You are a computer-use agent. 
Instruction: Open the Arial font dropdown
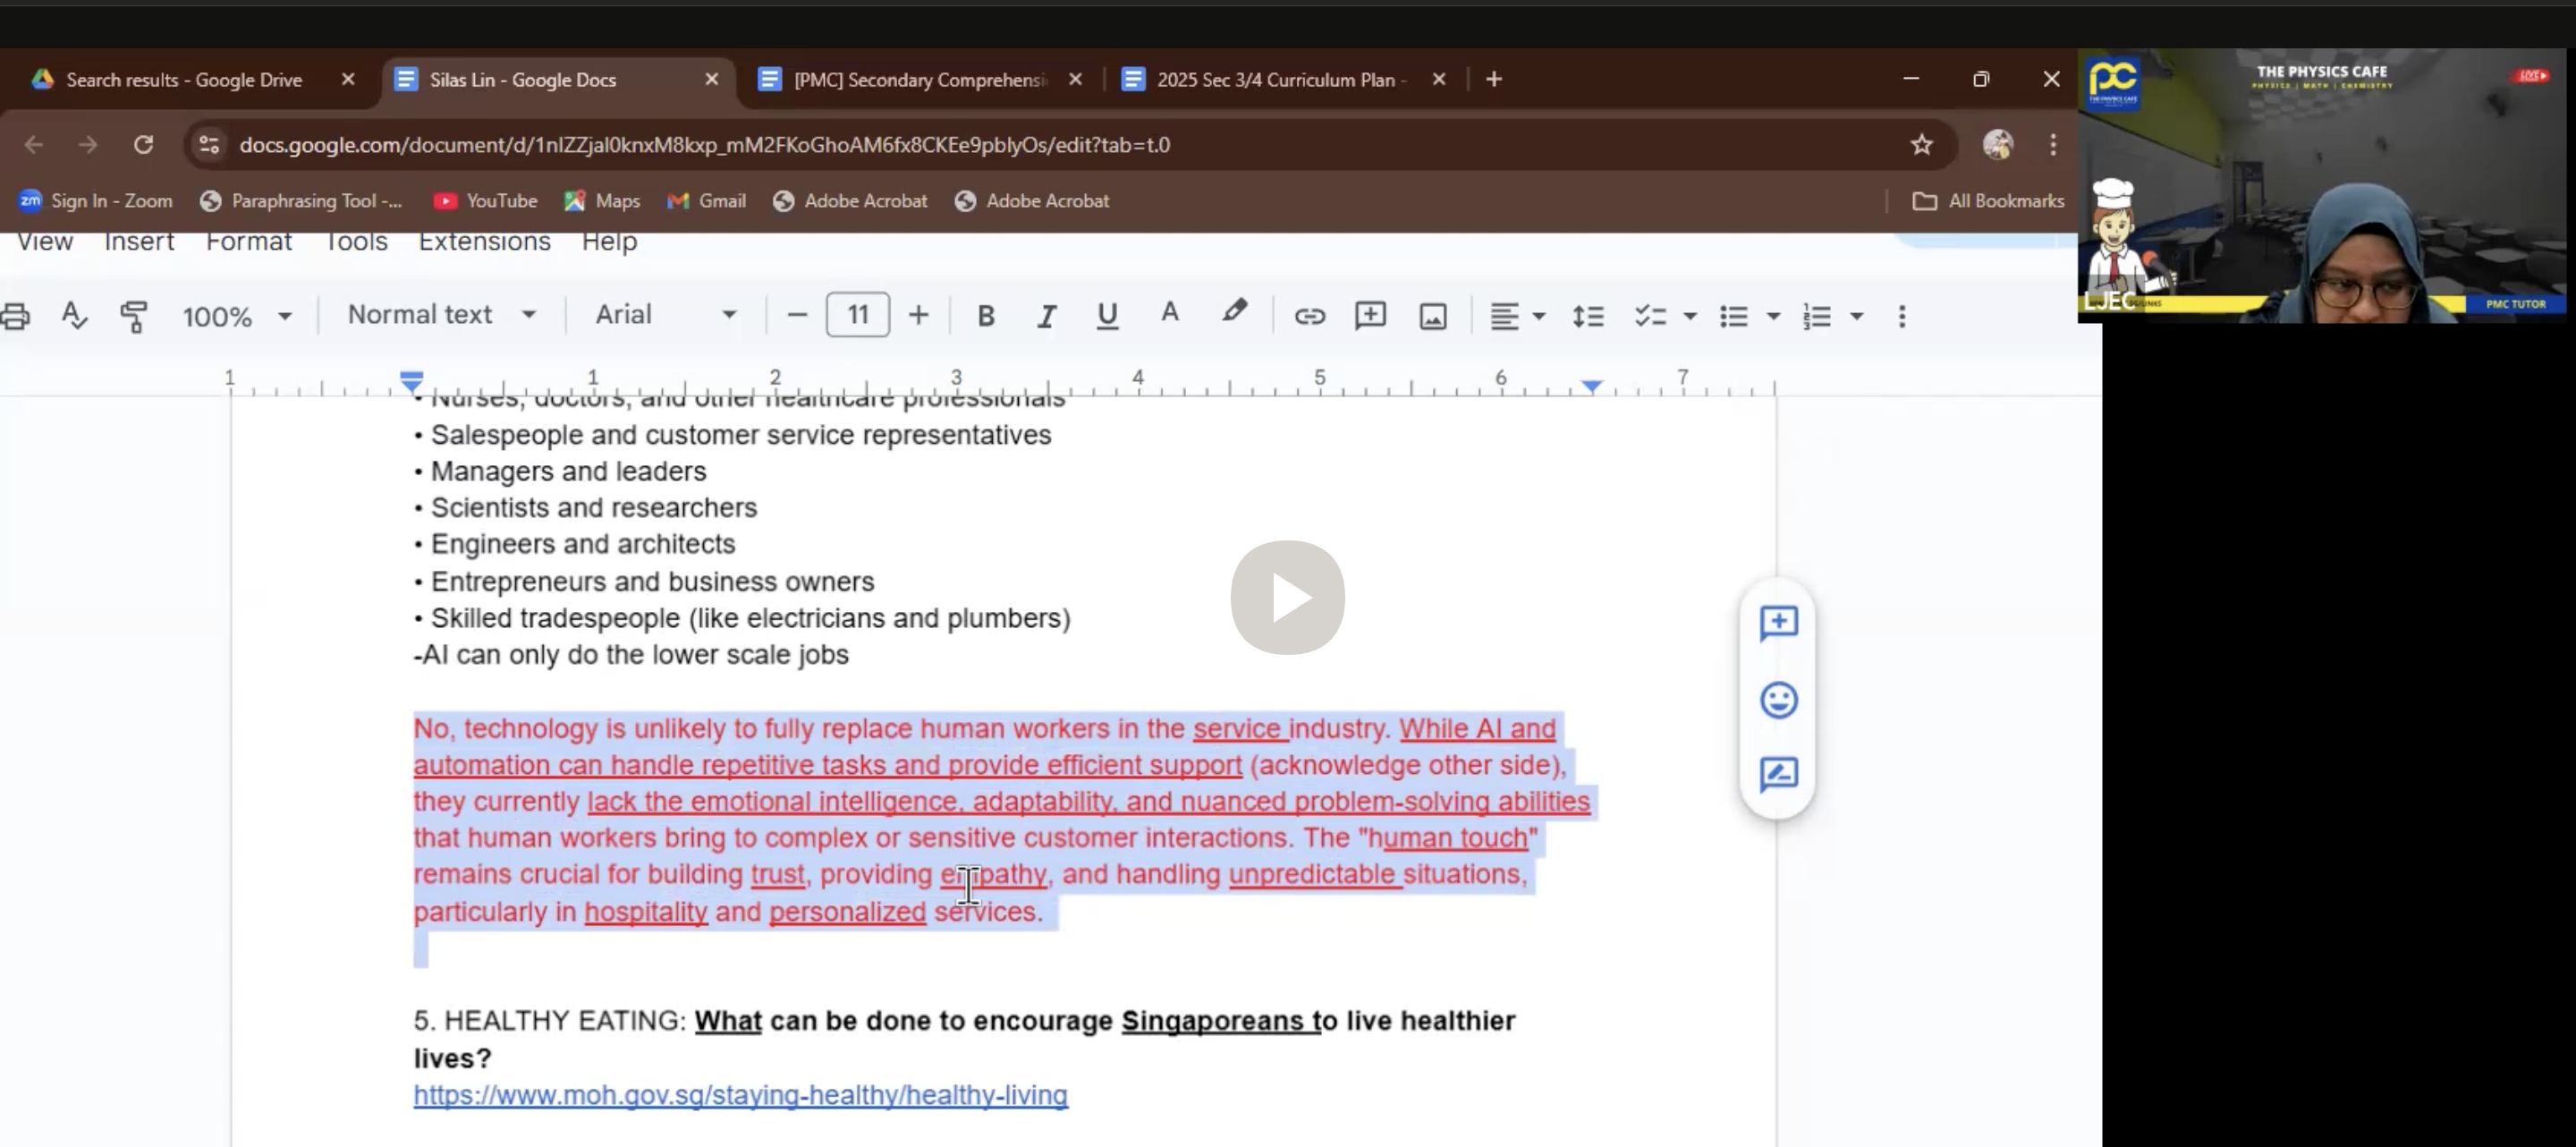coord(666,315)
